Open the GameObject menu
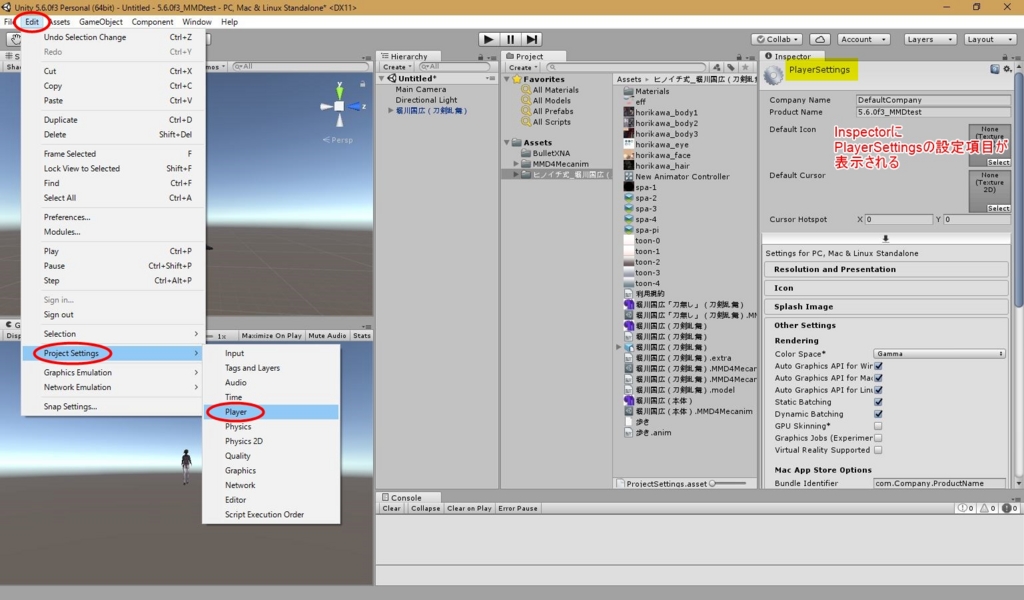The image size is (1024, 600). coord(101,22)
